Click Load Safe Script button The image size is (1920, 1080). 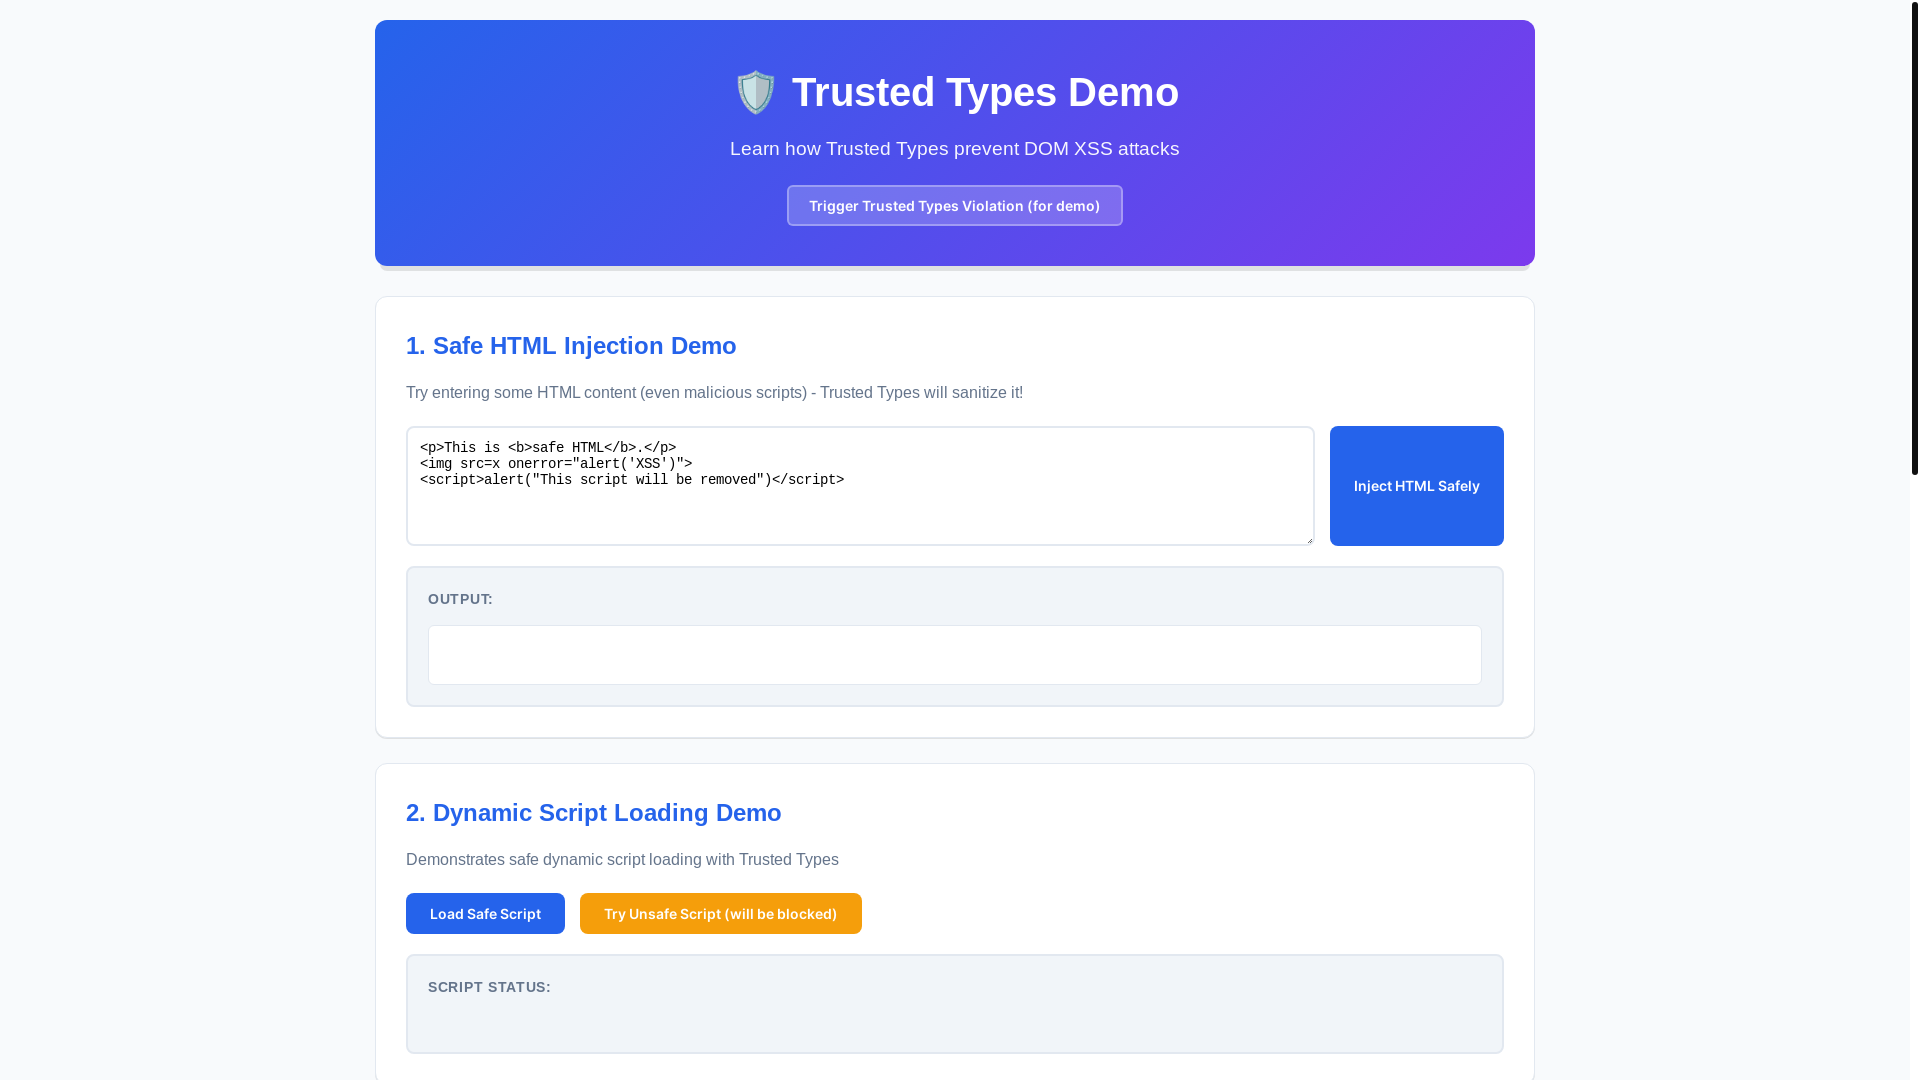point(485,914)
